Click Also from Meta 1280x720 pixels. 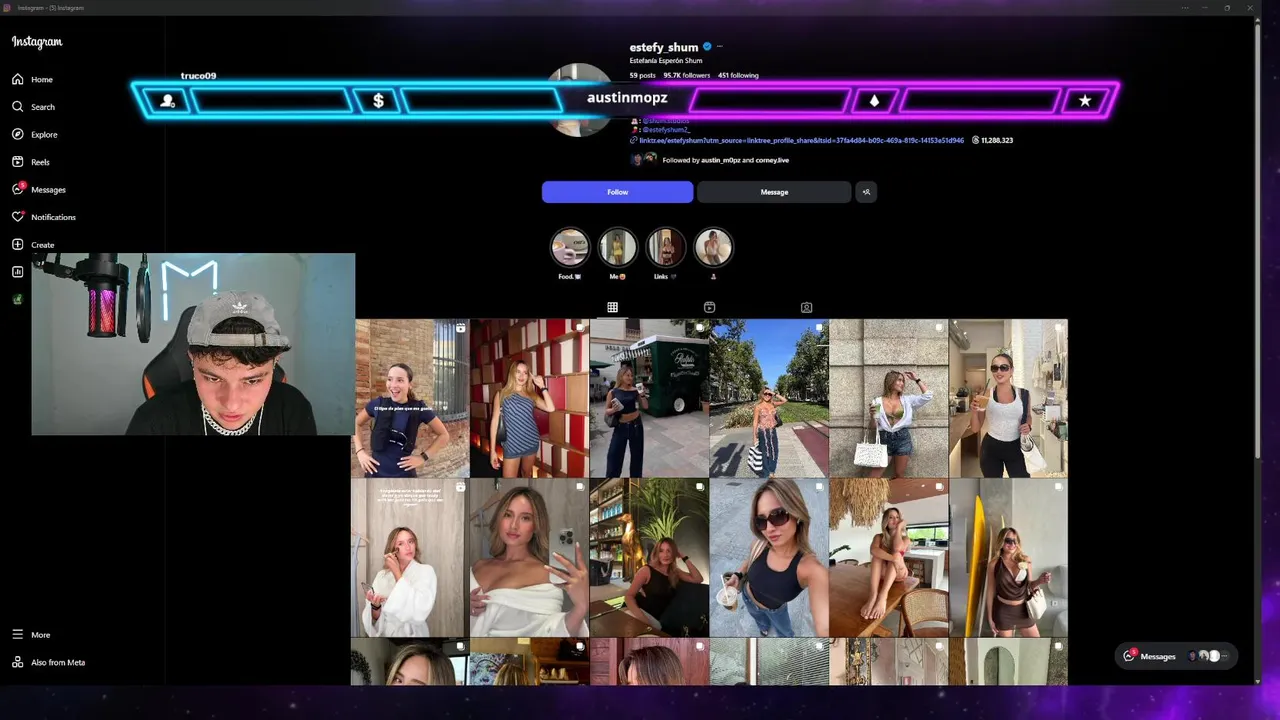48,662
